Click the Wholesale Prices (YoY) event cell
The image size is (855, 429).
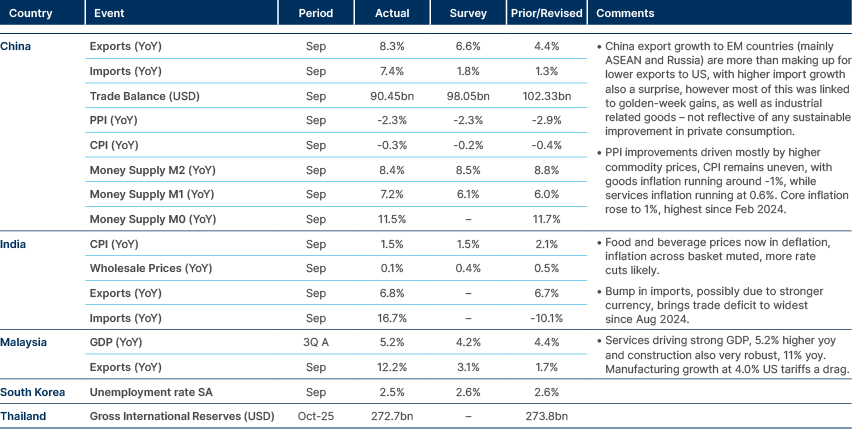(151, 268)
